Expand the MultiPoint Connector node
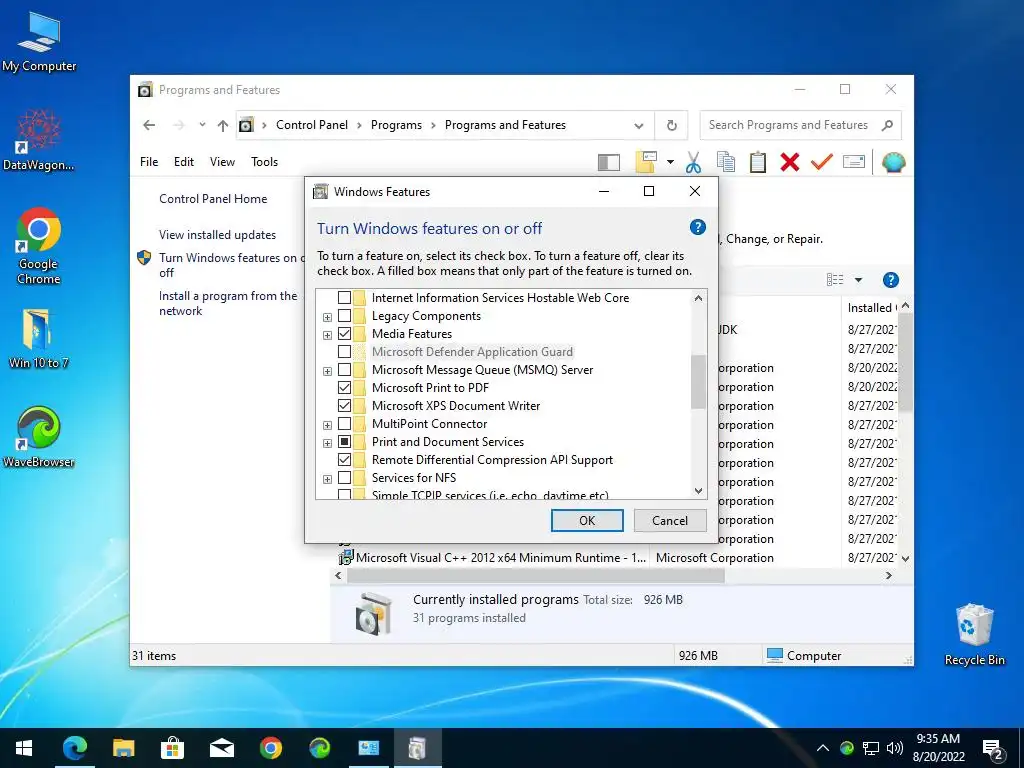 (327, 425)
